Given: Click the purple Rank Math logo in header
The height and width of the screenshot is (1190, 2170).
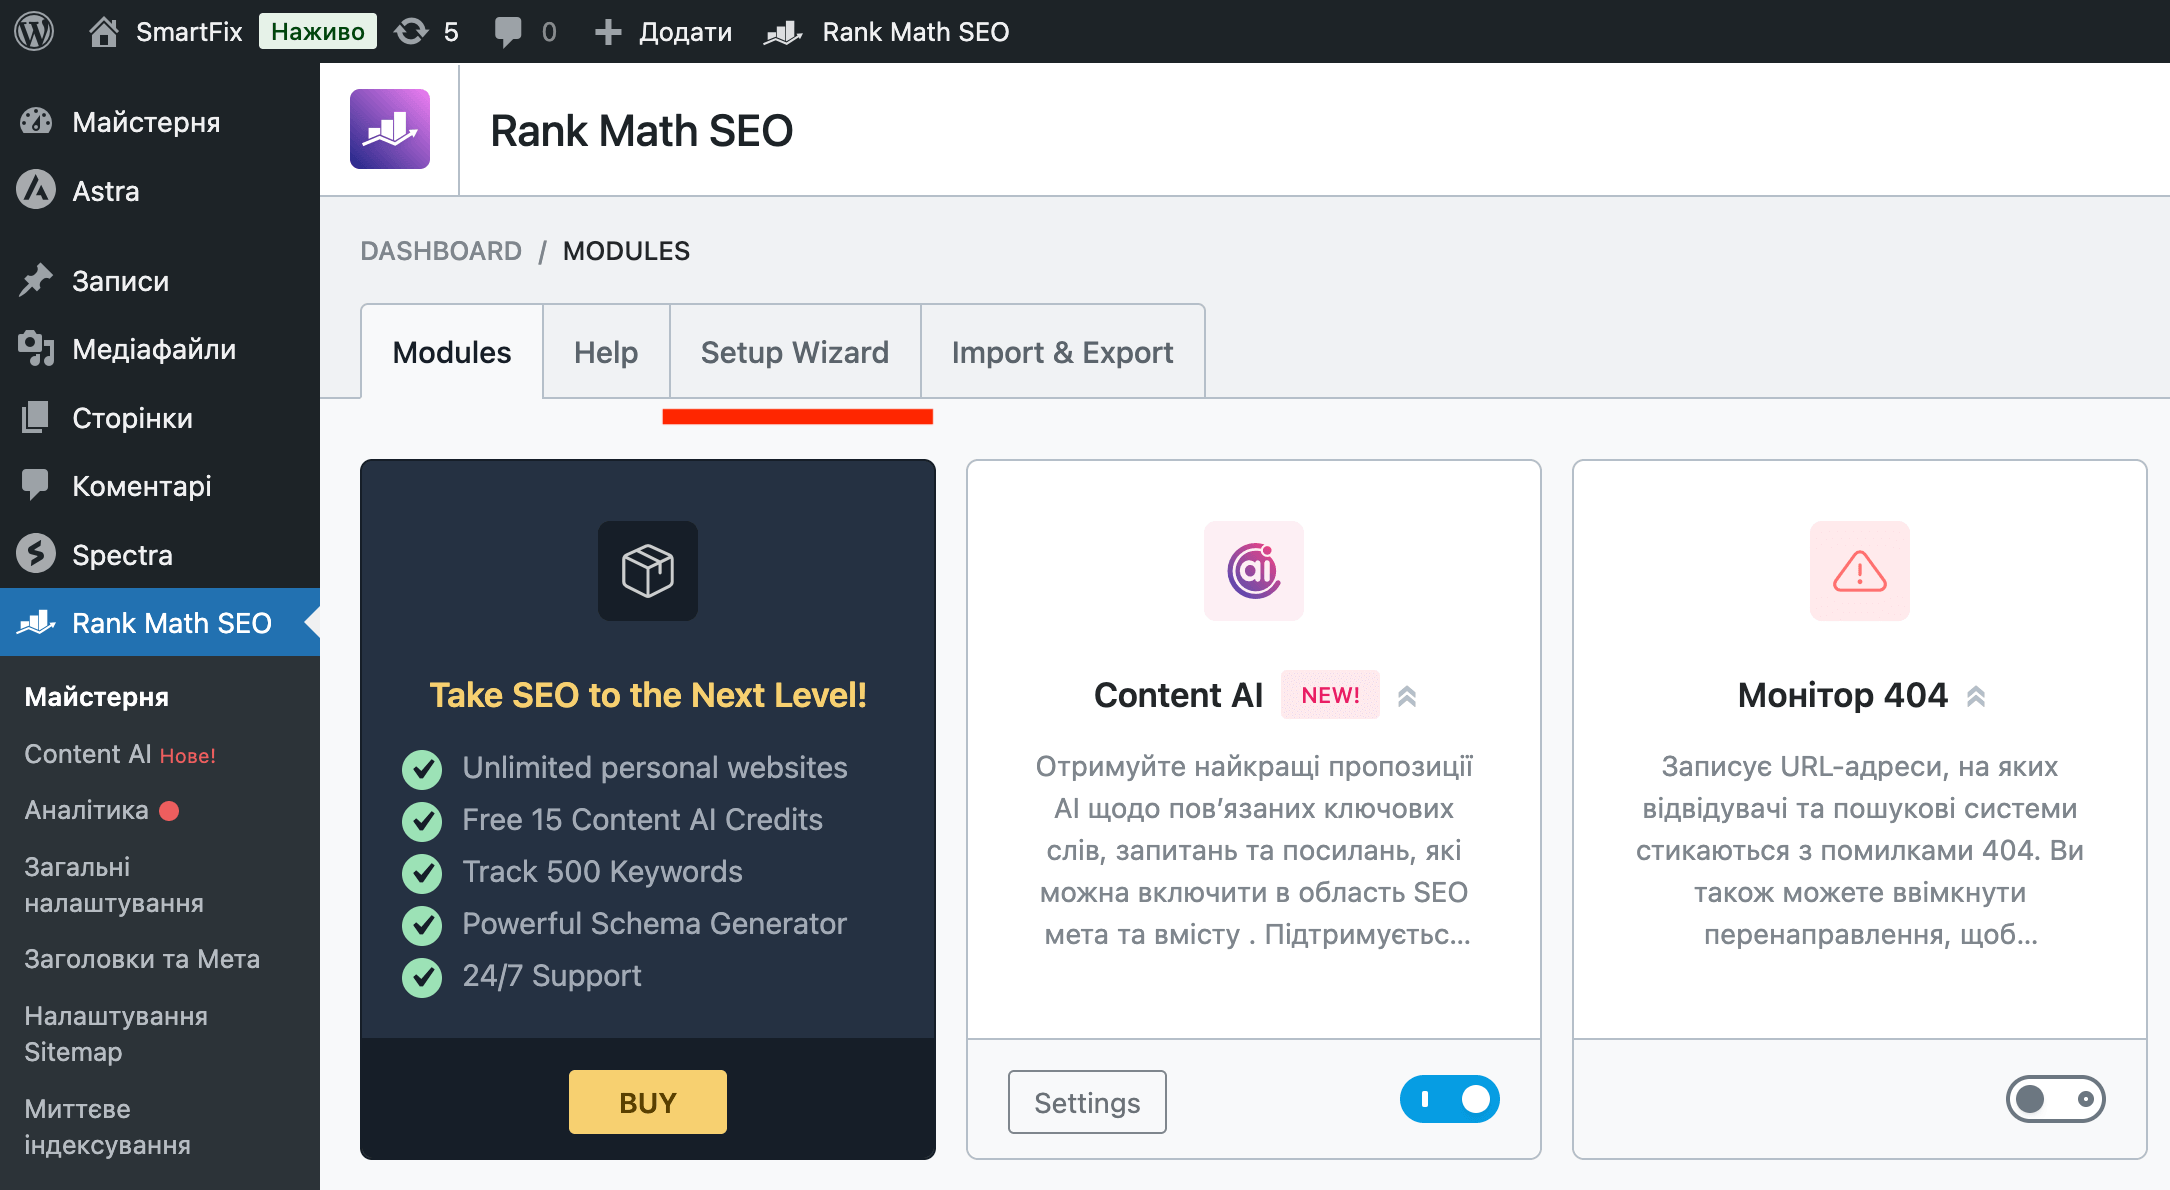Looking at the screenshot, I should click(390, 129).
